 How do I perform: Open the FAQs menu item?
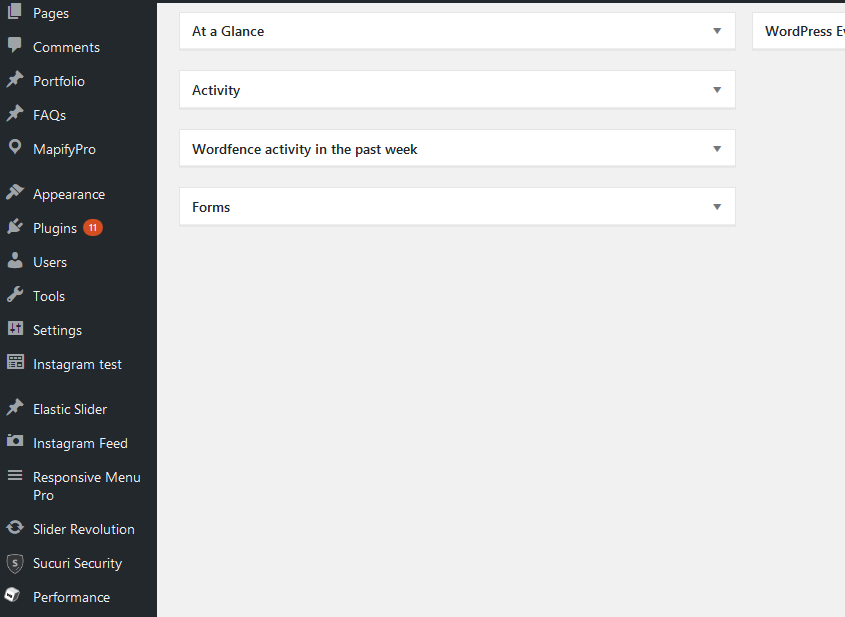click(x=49, y=115)
